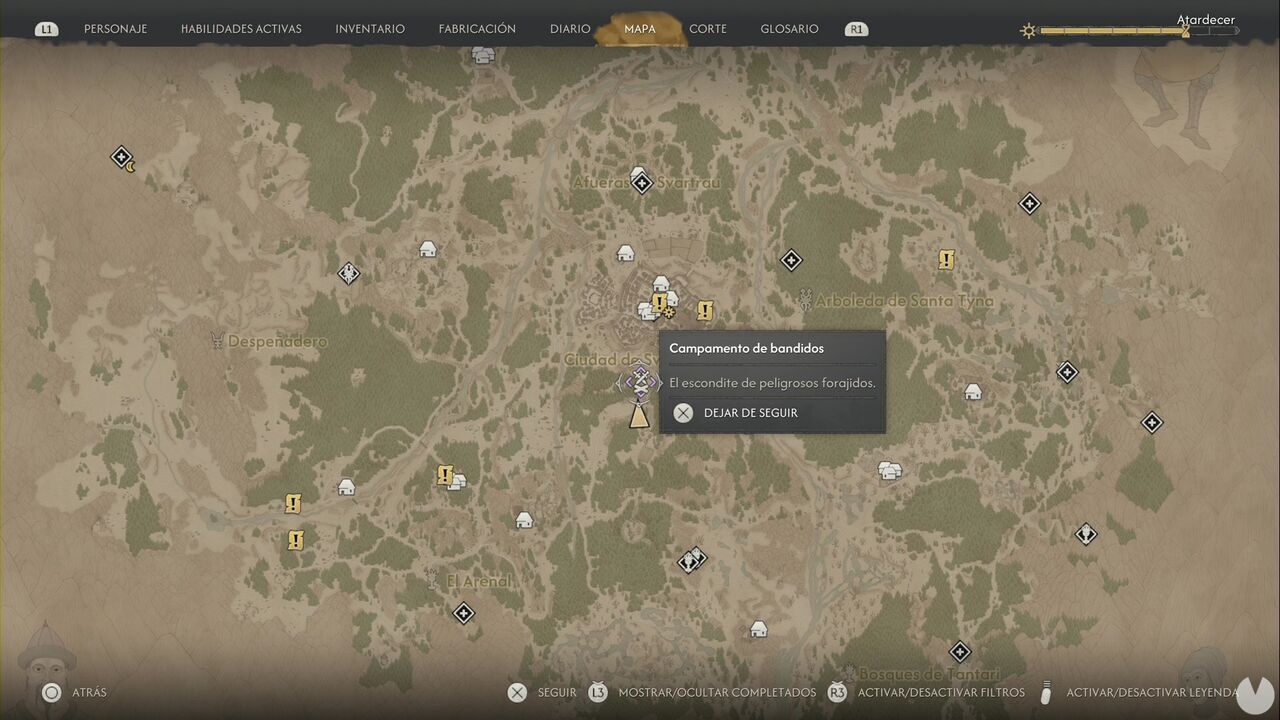Click the Bosques de Tantari label

(930, 674)
